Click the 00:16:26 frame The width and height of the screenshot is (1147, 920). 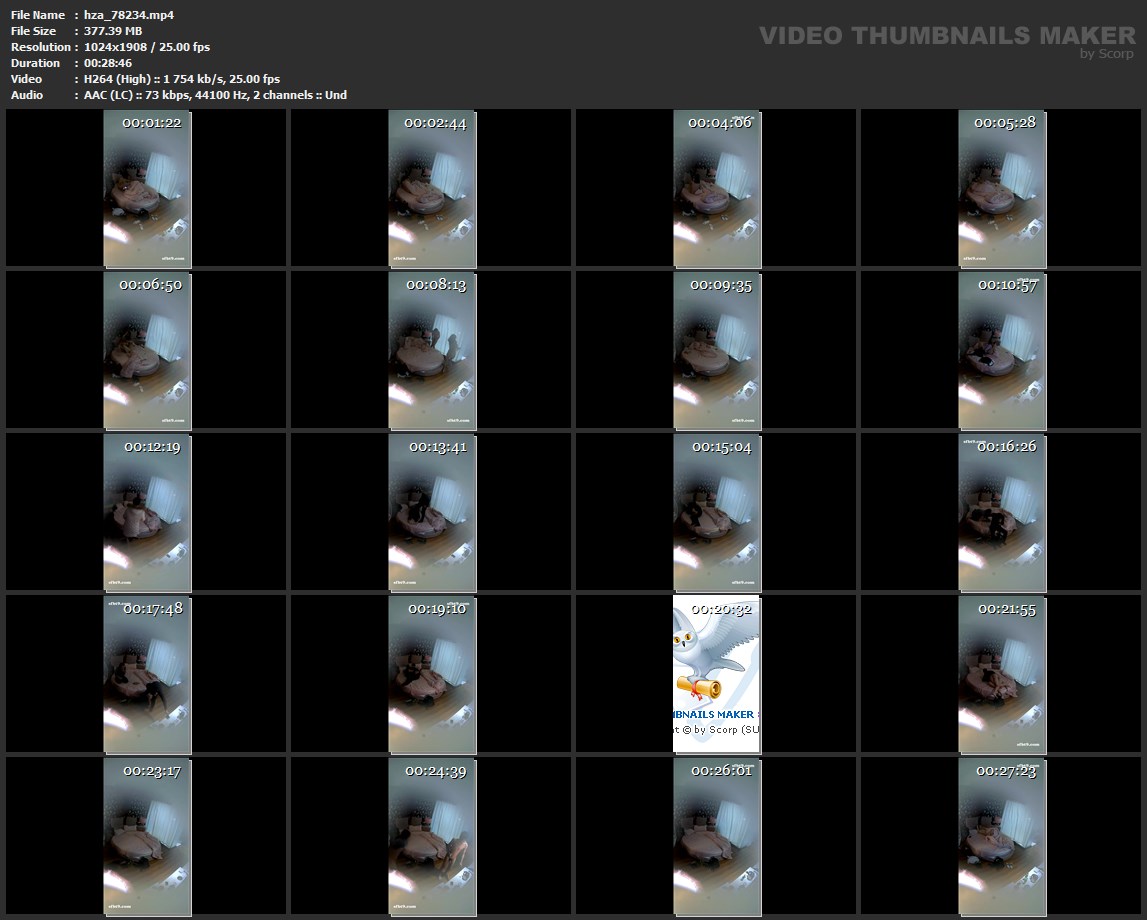tap(1002, 513)
